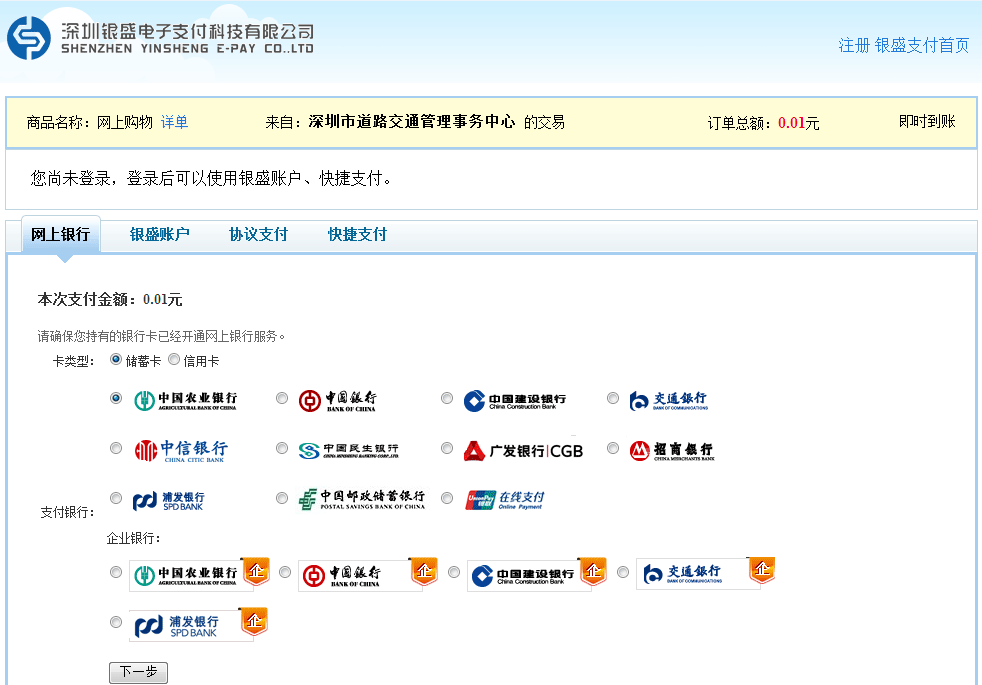Go to 银盛支付首页 homepage link
Image resolution: width=982 pixels, height=685 pixels.
coord(922,45)
